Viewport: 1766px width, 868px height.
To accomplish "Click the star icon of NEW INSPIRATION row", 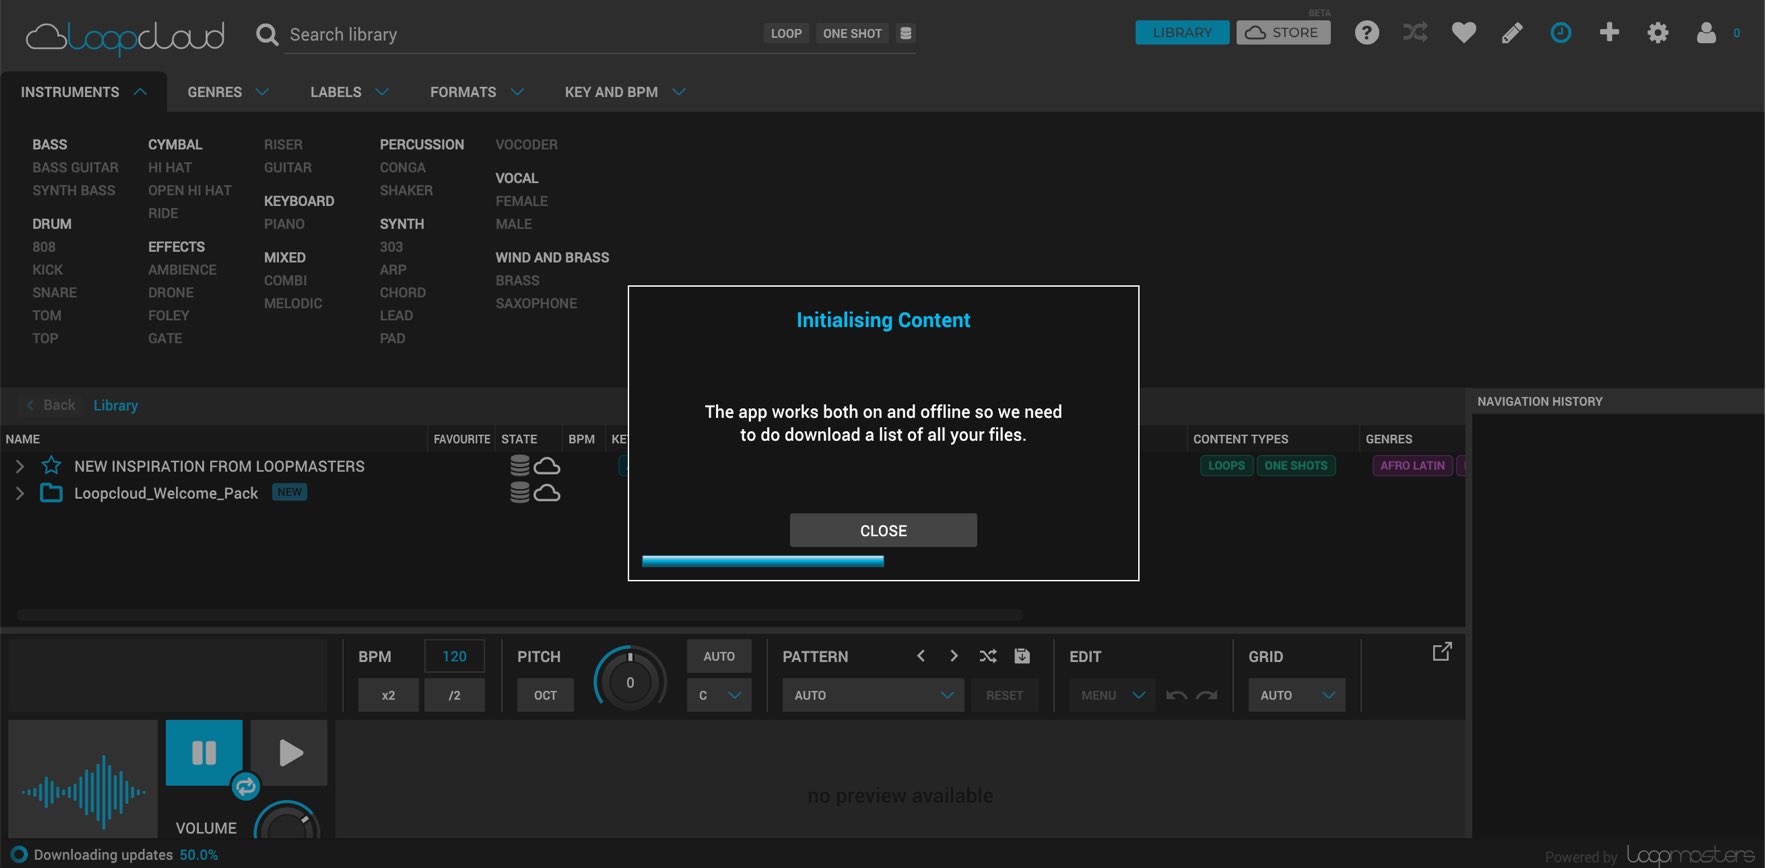I will point(52,466).
